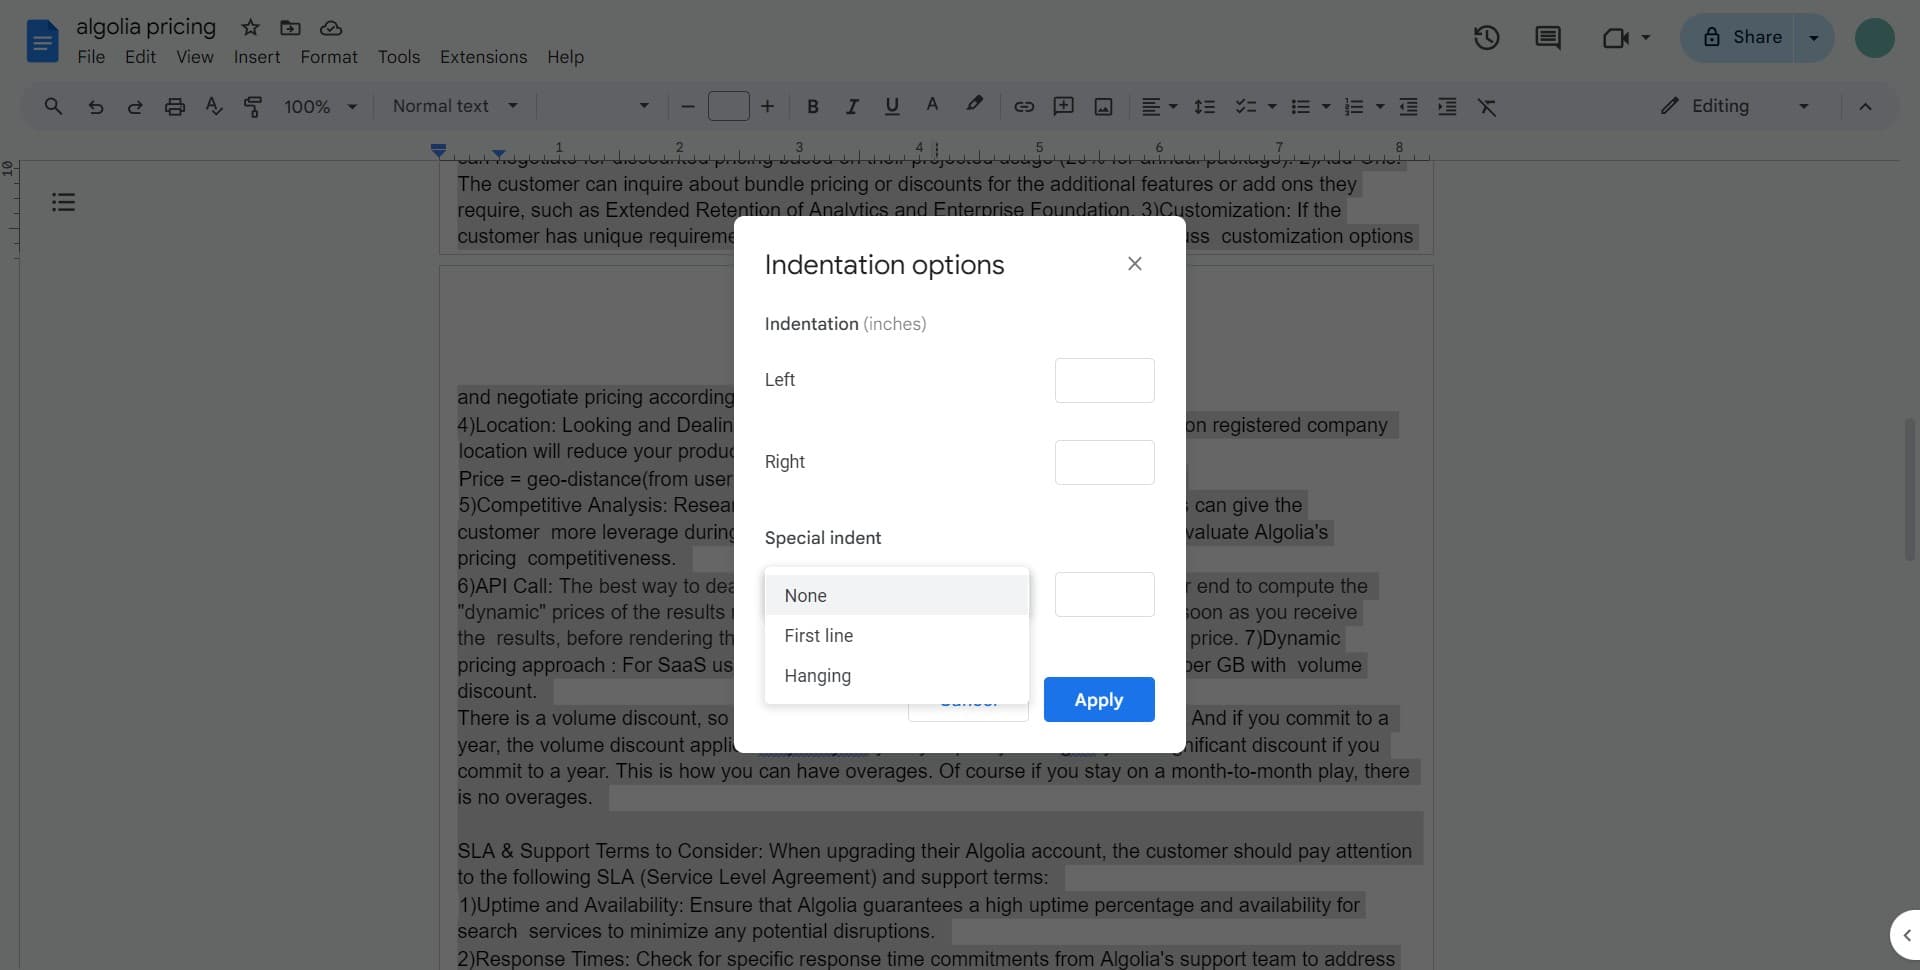Toggle bold formatting

click(x=812, y=107)
